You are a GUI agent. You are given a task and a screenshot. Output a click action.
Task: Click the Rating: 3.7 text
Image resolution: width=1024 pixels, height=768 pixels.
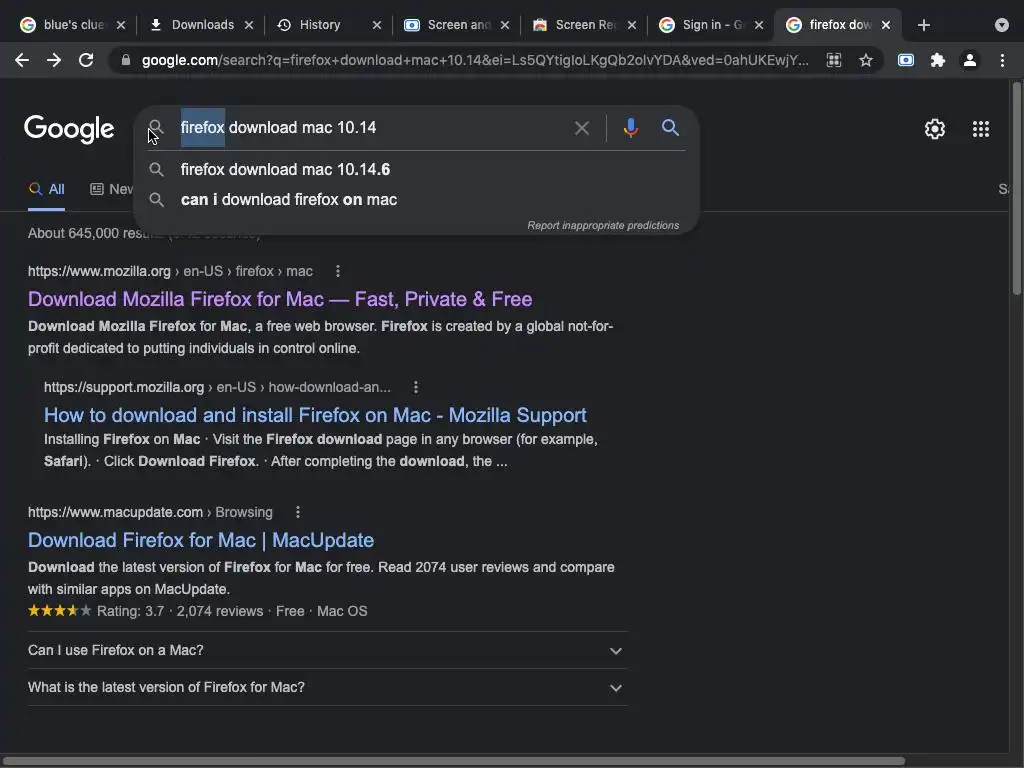(131, 611)
